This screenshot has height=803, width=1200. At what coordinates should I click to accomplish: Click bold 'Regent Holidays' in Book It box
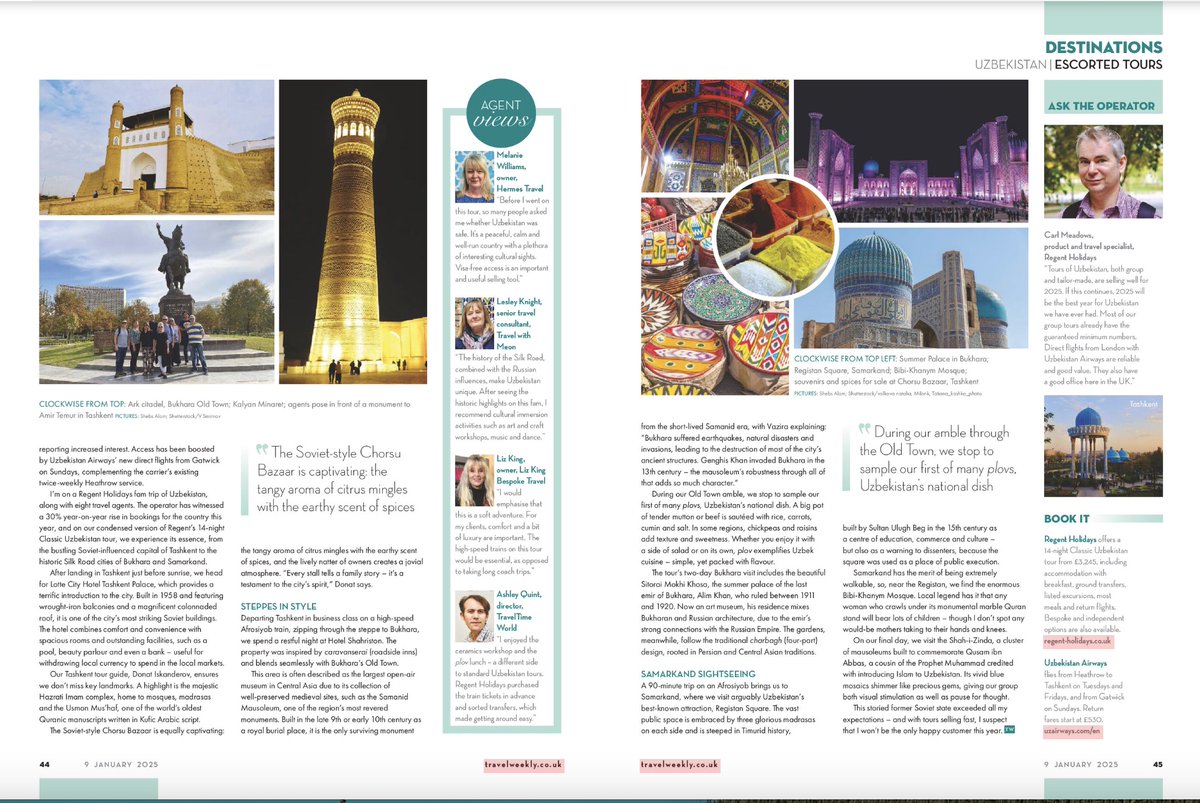pyautogui.click(x=1071, y=539)
